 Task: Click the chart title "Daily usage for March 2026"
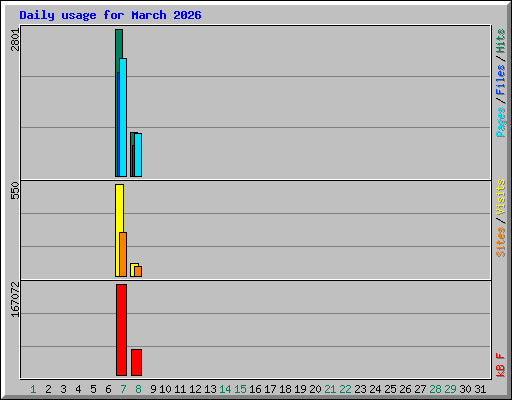coord(110,15)
